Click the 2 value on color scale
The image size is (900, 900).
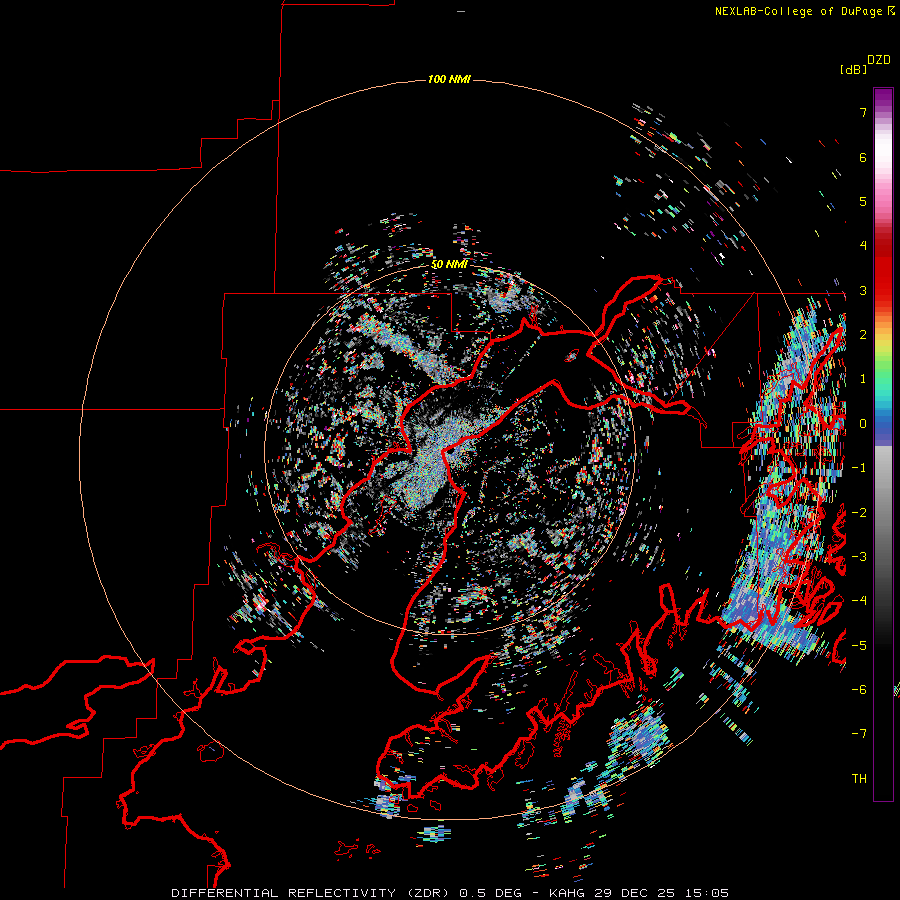tap(863, 335)
